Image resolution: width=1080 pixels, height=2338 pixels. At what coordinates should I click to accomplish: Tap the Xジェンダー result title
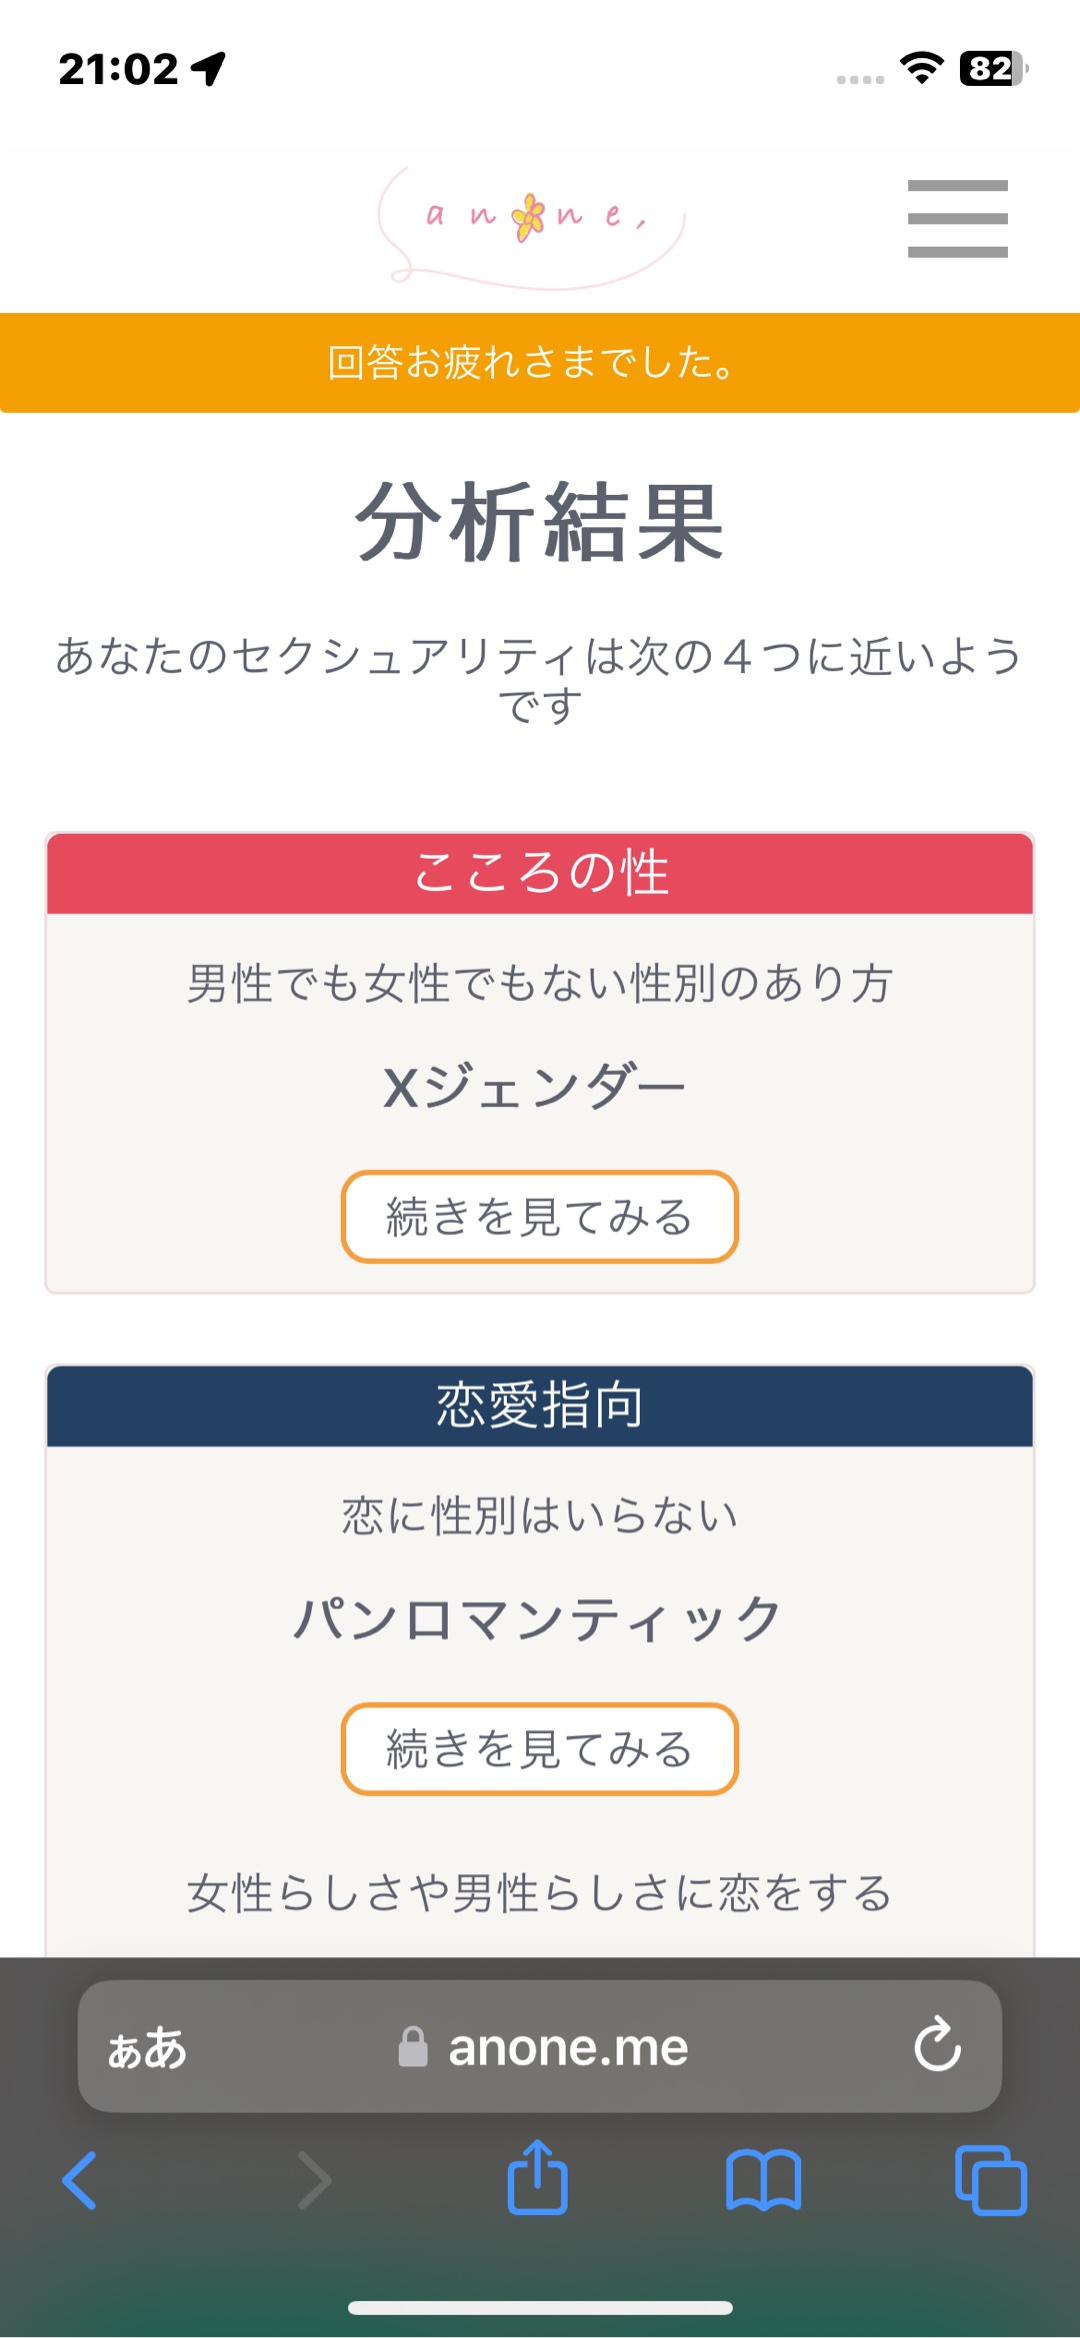click(x=535, y=1087)
